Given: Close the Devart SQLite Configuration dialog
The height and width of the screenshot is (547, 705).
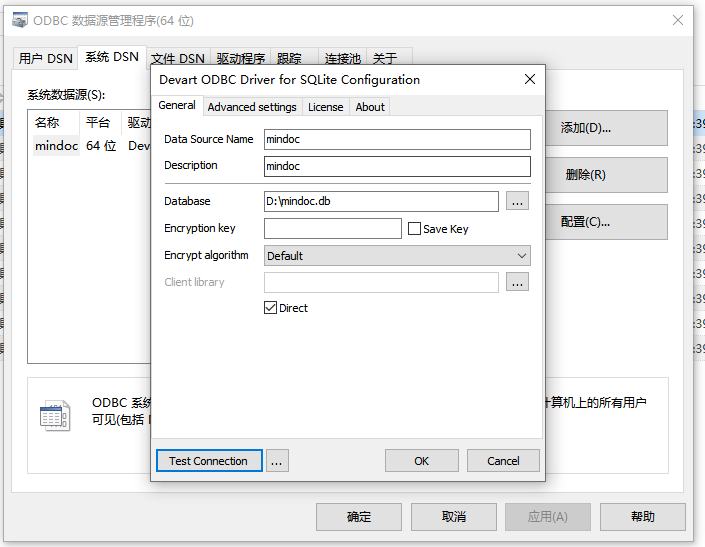Looking at the screenshot, I should click(x=529, y=80).
